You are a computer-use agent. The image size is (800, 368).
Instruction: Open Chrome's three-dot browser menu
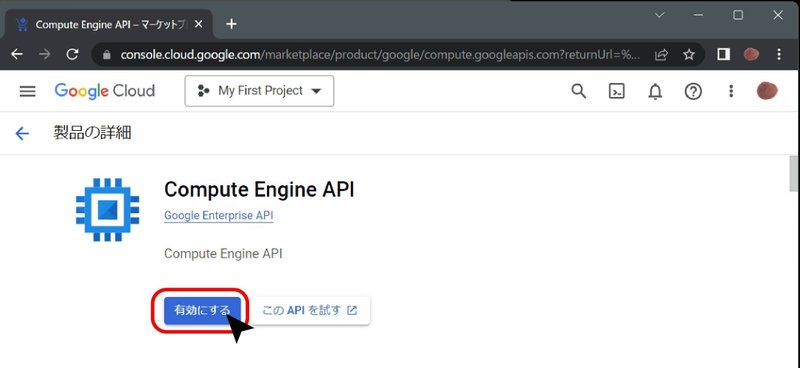[779, 54]
